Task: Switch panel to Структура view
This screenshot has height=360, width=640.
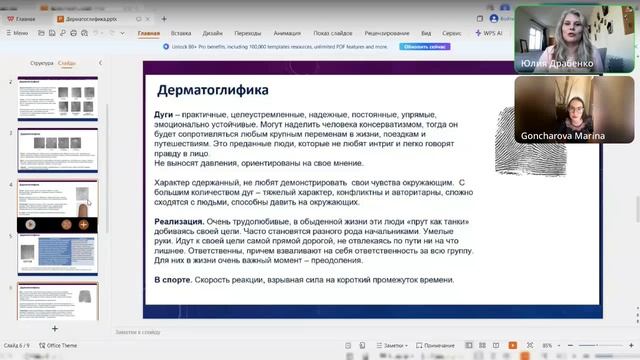Action: tap(42, 63)
